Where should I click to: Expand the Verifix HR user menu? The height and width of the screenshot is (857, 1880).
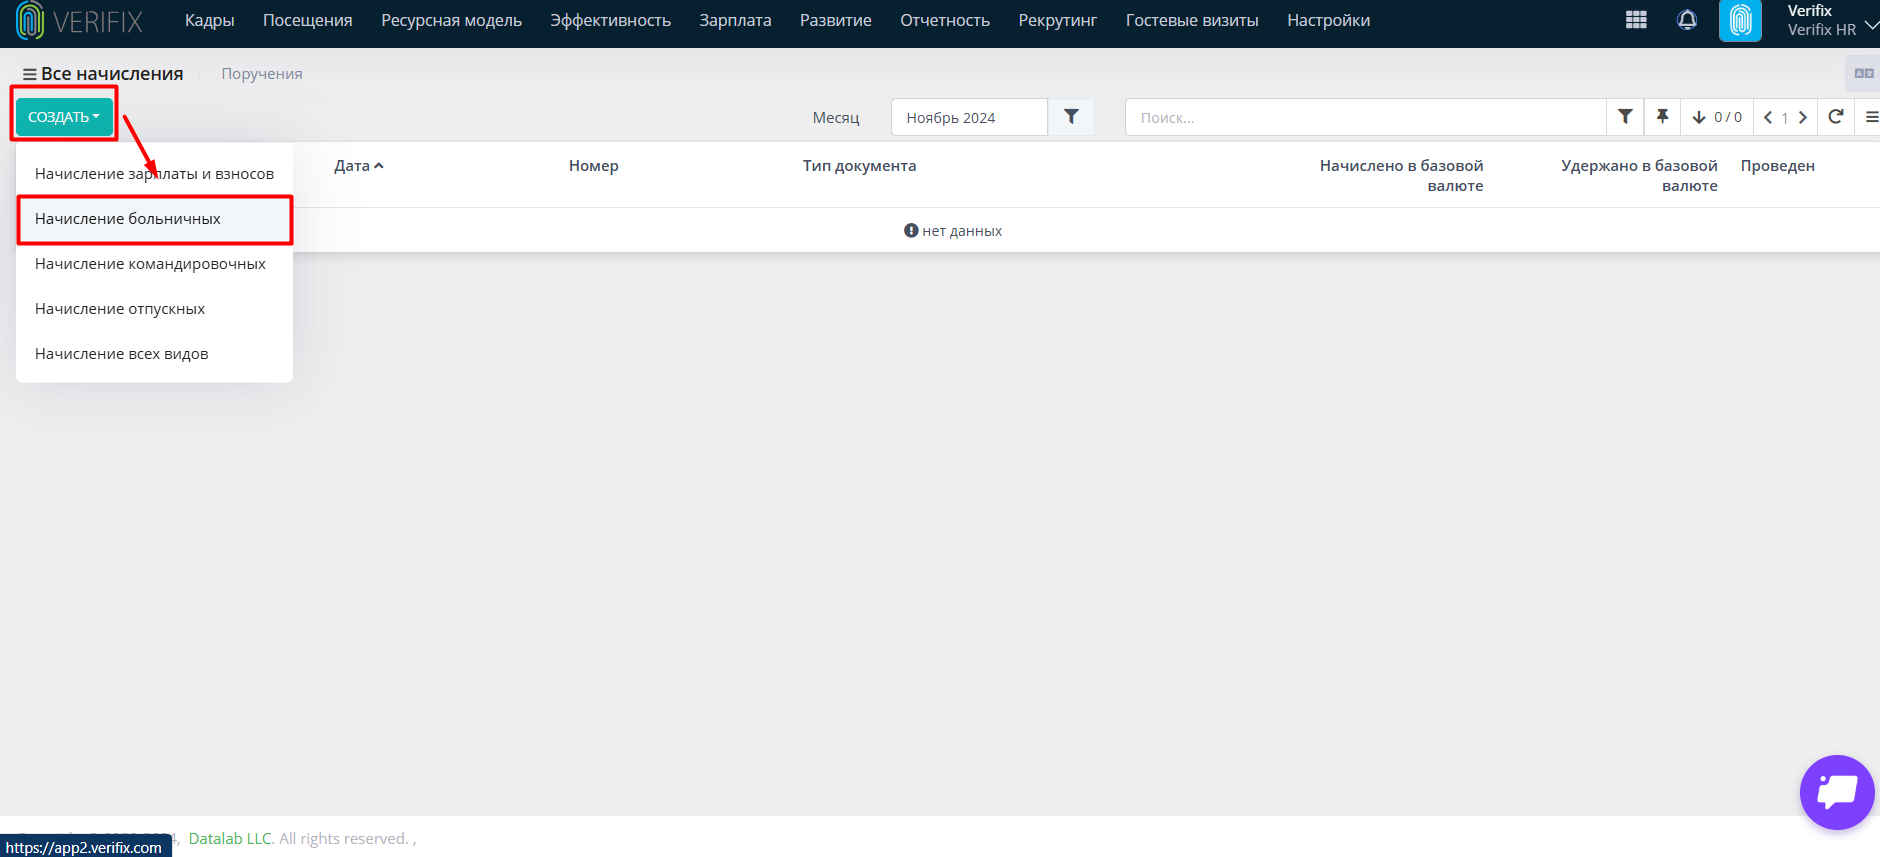coord(1832,20)
